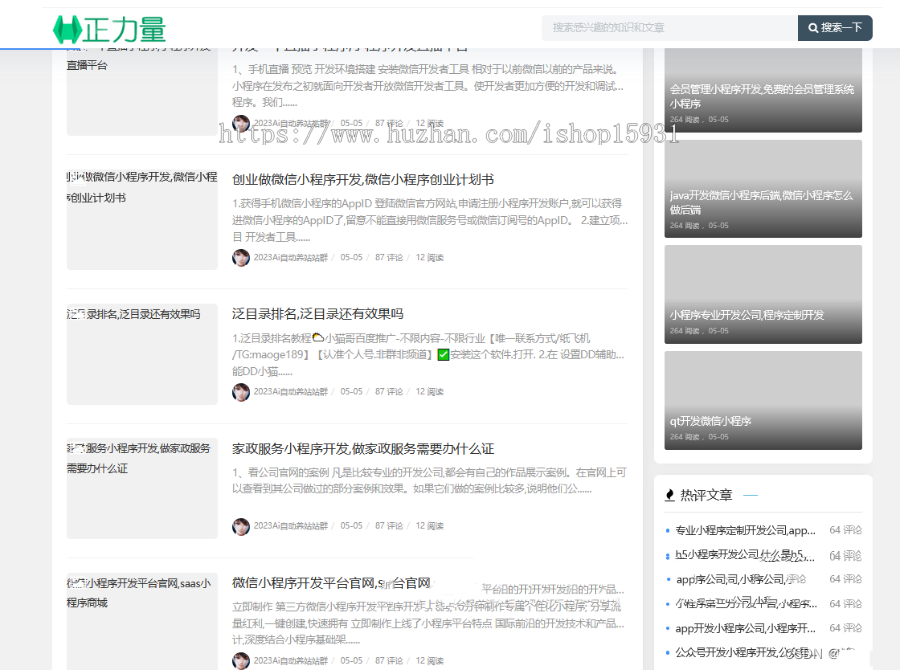Open sidebar card 会员管理小程序开发
This screenshot has width=900, height=670.
pos(763,90)
